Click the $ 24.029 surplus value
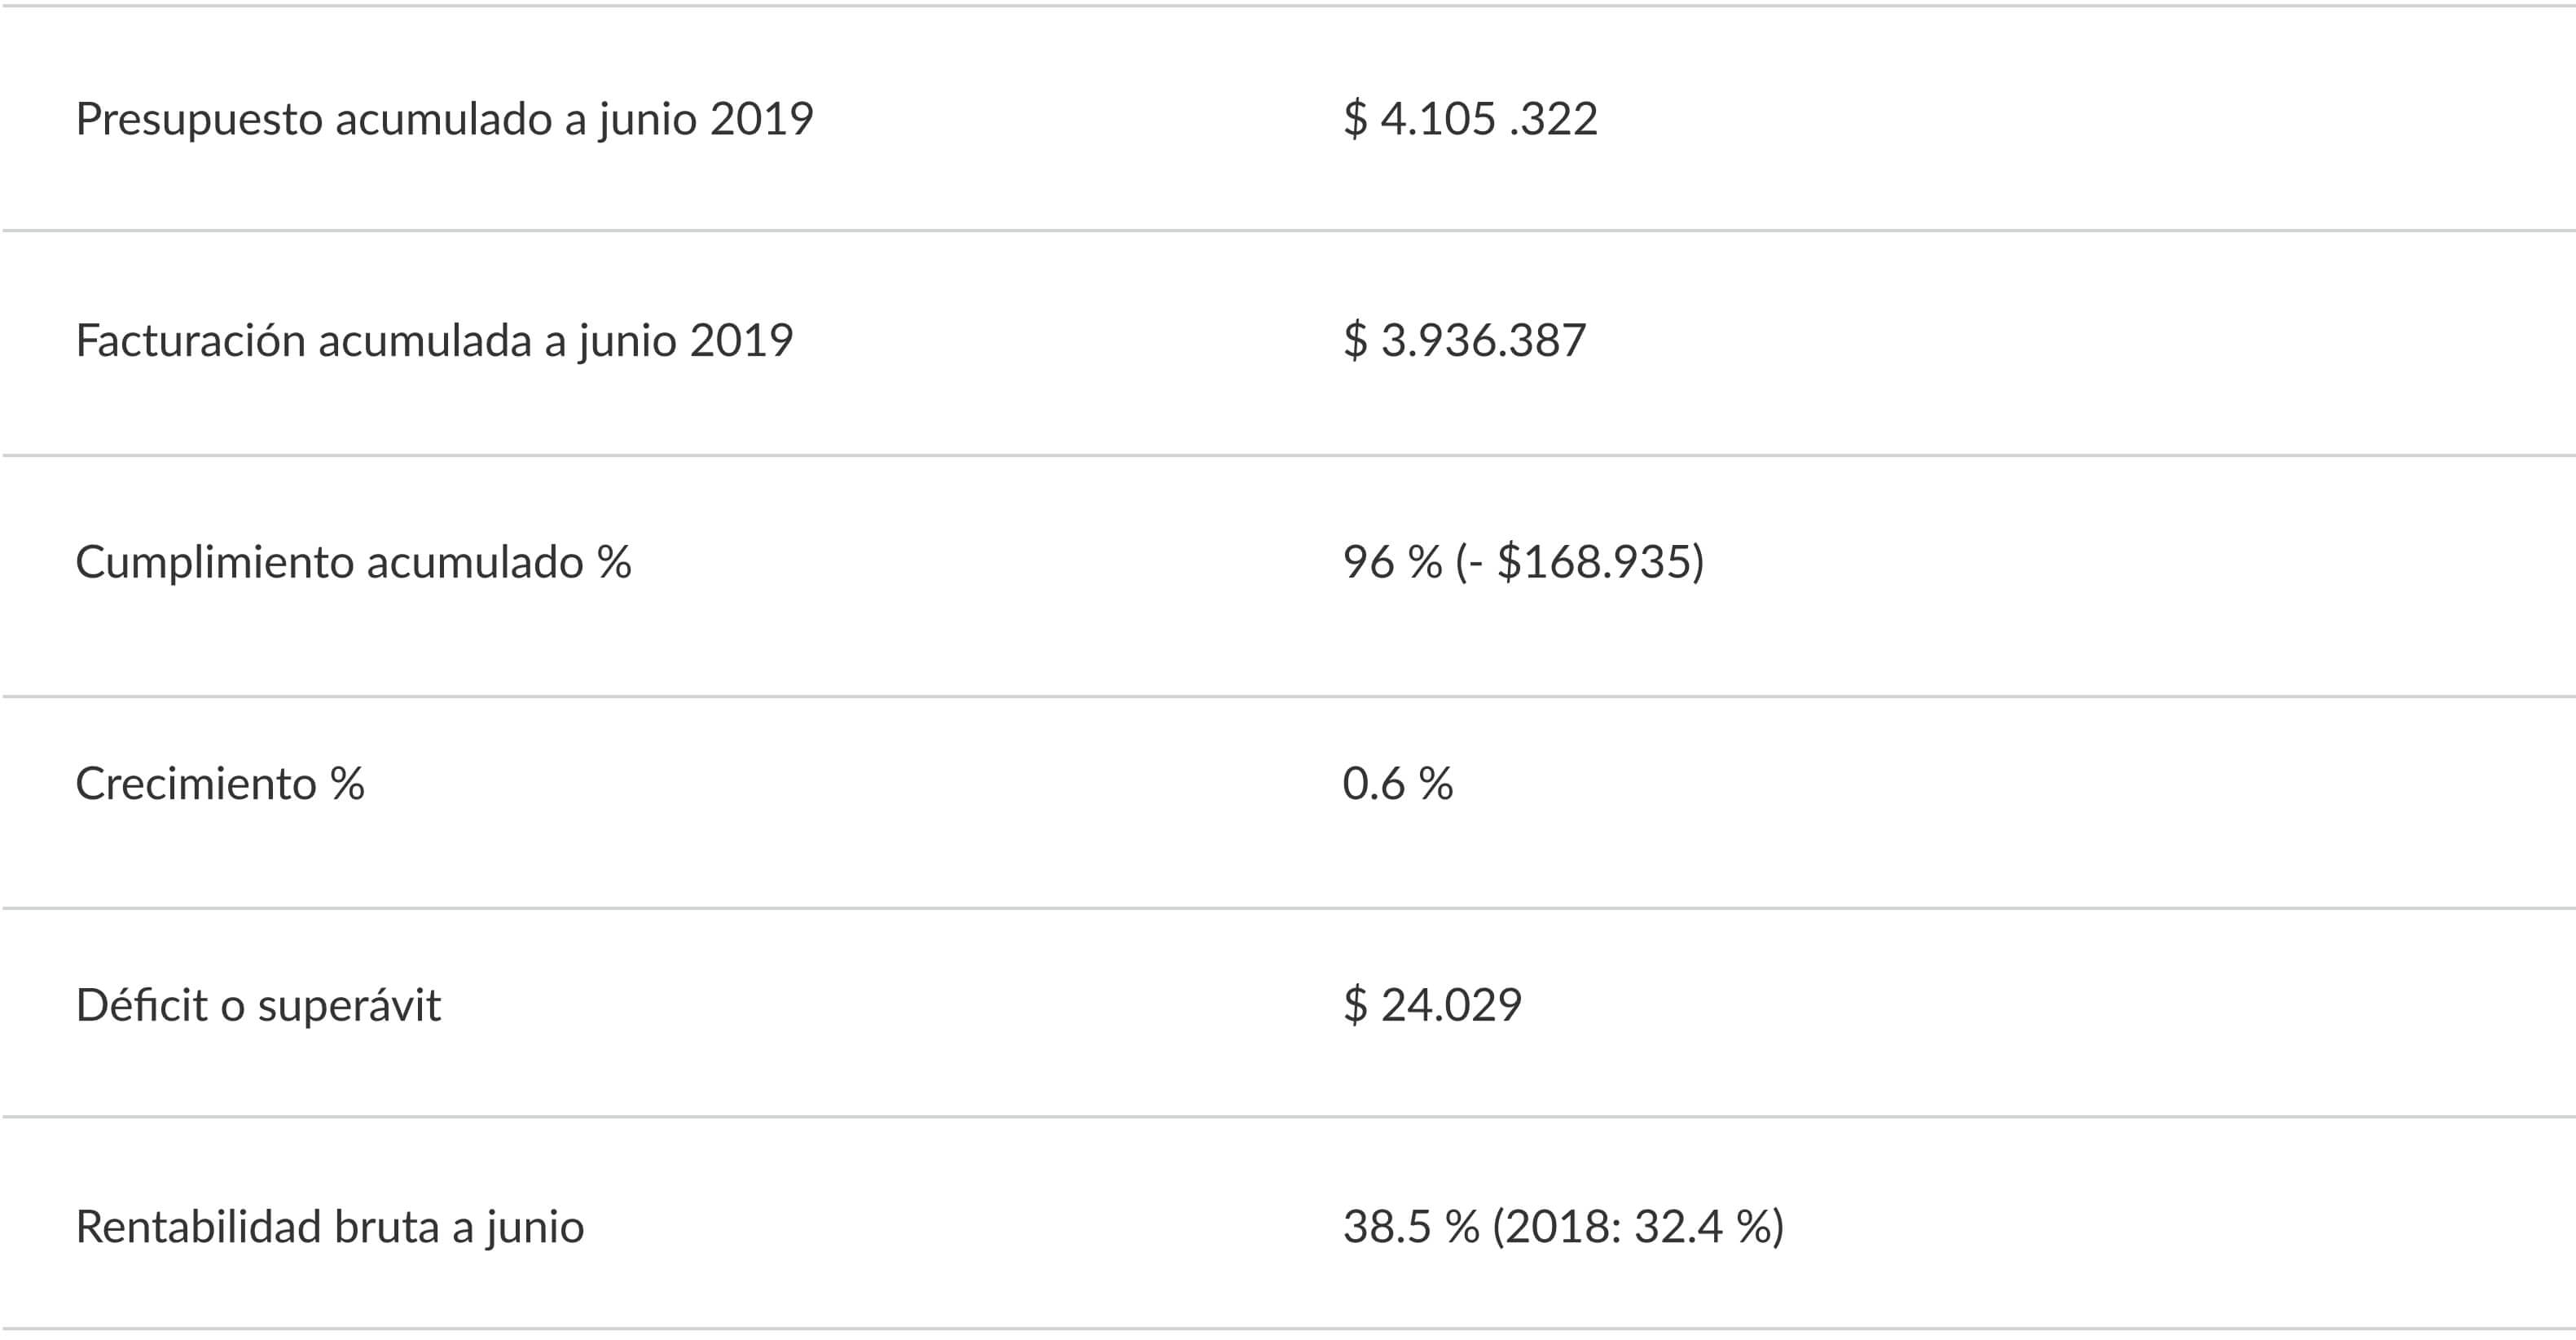The image size is (2576, 1340). pyautogui.click(x=1432, y=1005)
